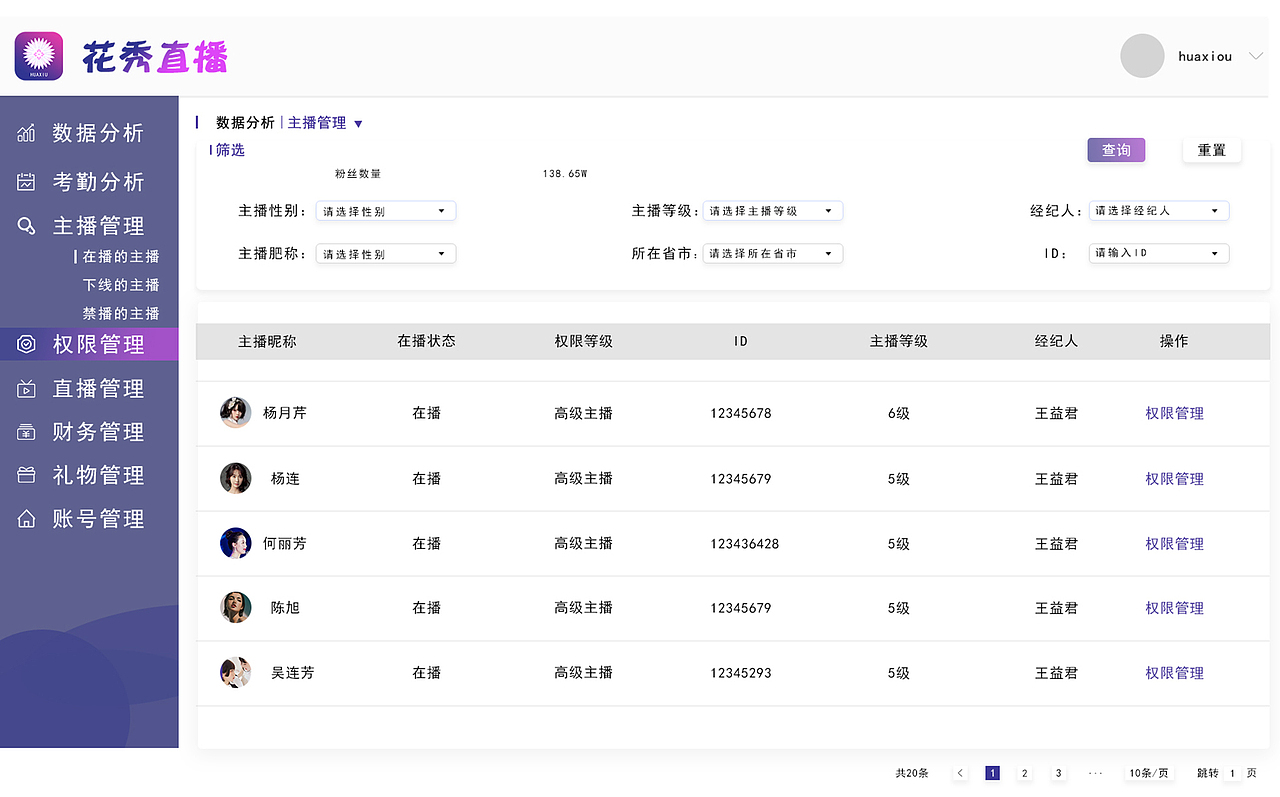This screenshot has width=1280, height=797.
Task: Go to page 2 in pagination
Action: [x=1024, y=773]
